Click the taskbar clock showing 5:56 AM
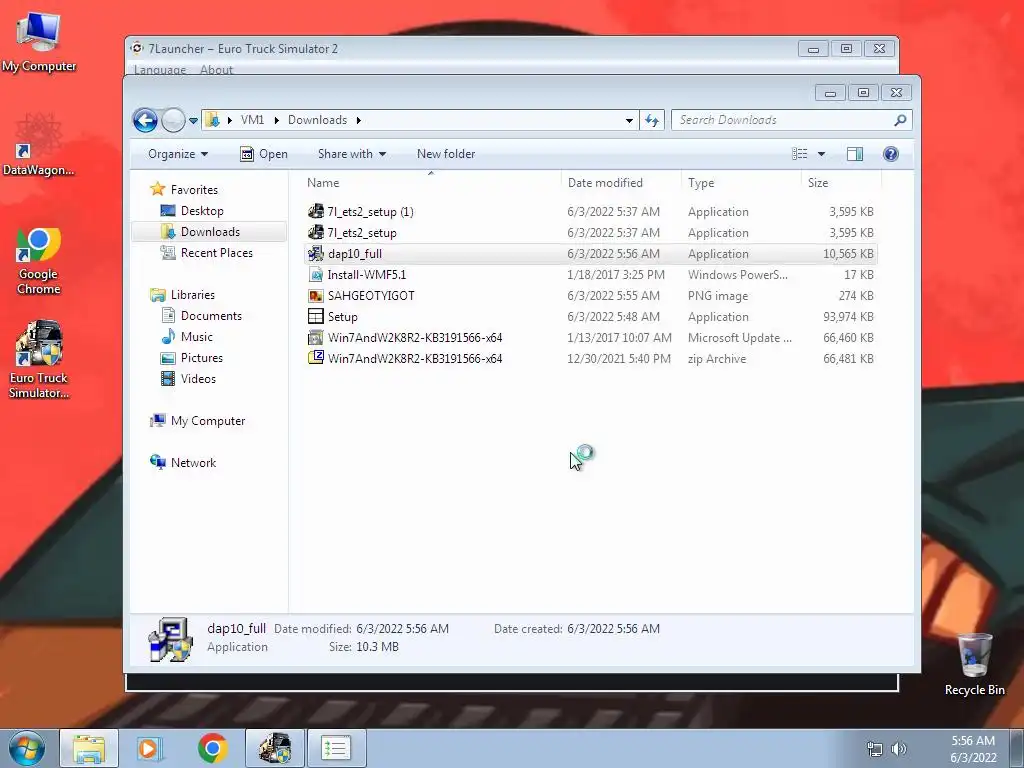1024x768 pixels. pyautogui.click(x=973, y=749)
